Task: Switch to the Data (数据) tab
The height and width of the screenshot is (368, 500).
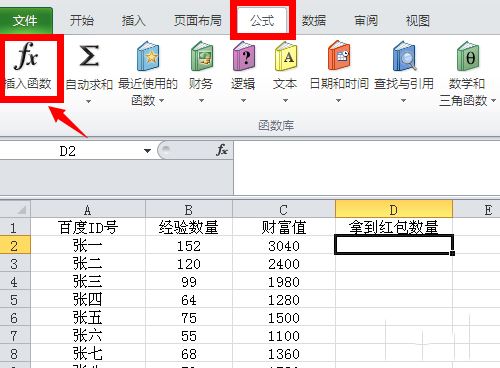Action: pos(314,21)
